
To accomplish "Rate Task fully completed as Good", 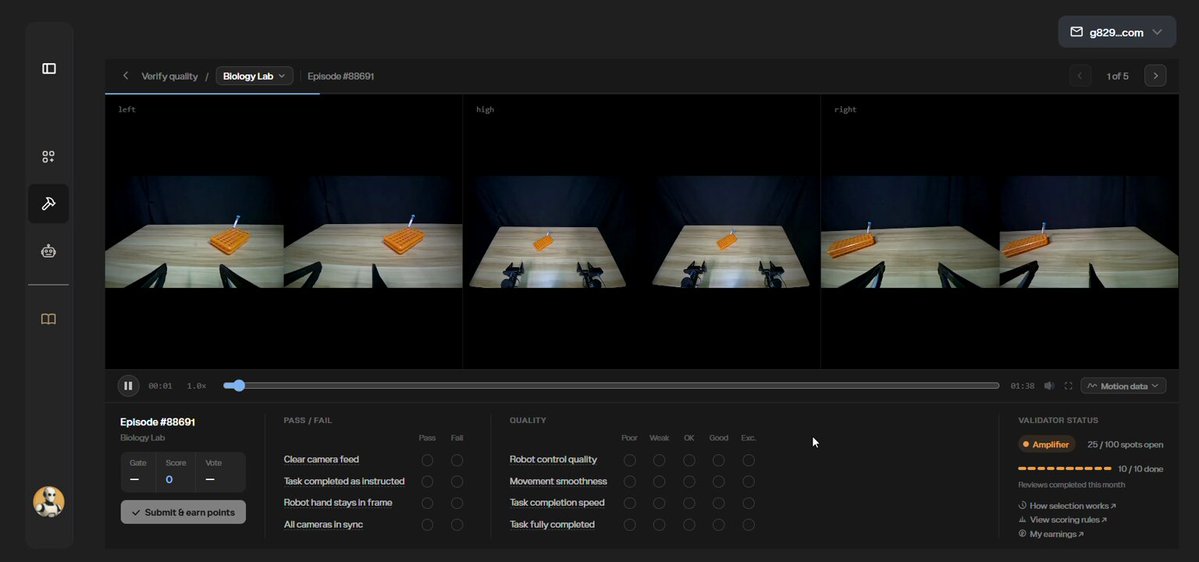I will pyautogui.click(x=719, y=525).
